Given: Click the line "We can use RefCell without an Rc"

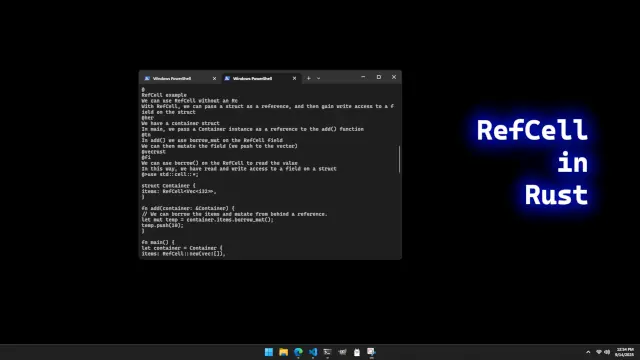Looking at the screenshot, I should pos(189,100).
